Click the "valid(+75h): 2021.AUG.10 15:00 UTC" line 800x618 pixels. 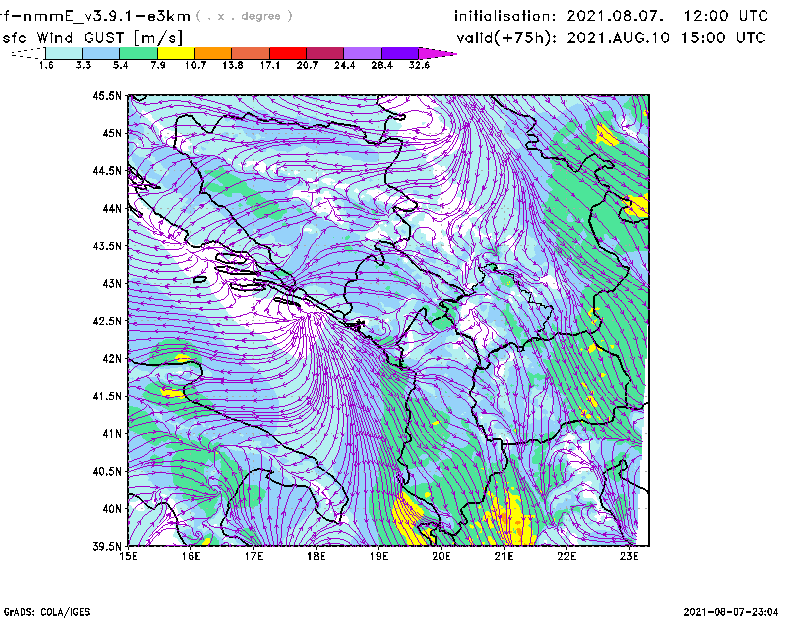coord(611,38)
